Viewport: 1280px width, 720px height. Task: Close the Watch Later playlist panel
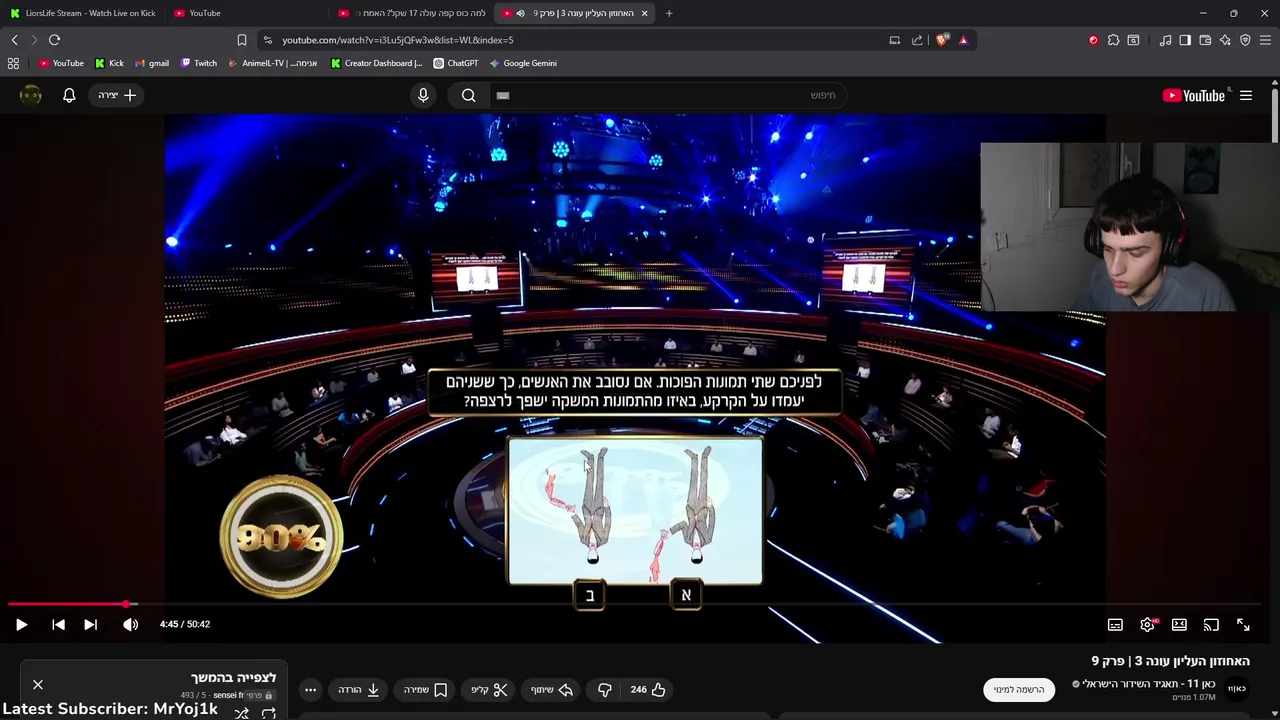(x=38, y=685)
